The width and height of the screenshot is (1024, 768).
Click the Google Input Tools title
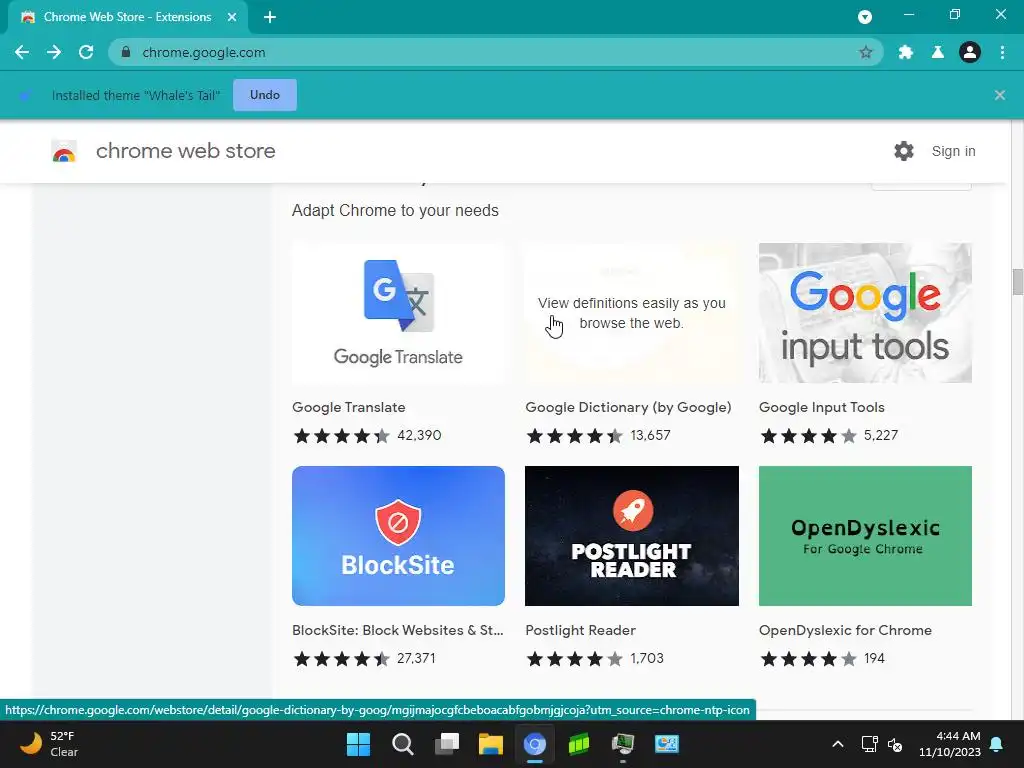(821, 407)
